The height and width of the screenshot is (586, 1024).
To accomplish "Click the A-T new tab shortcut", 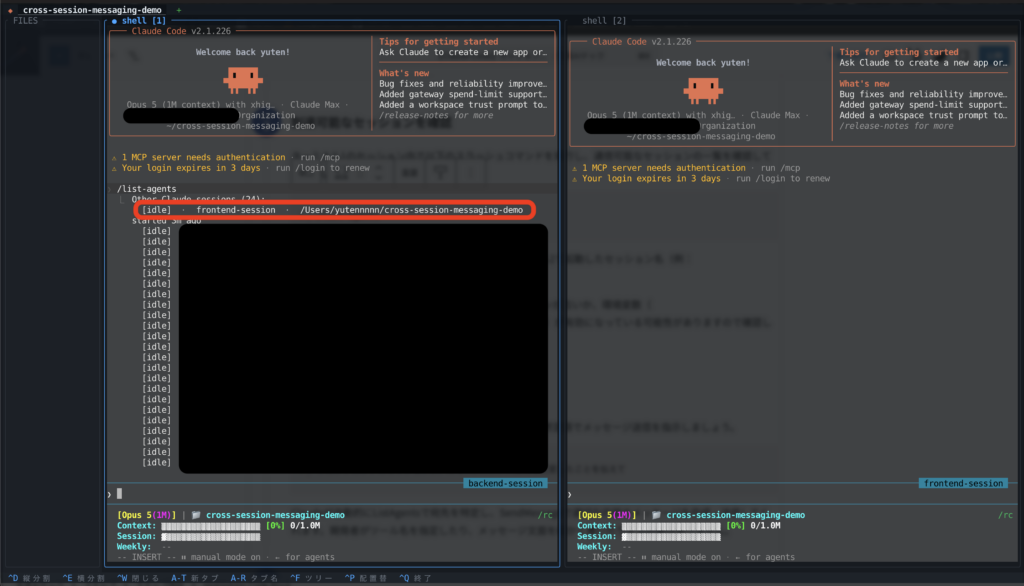I will tap(195, 578).
